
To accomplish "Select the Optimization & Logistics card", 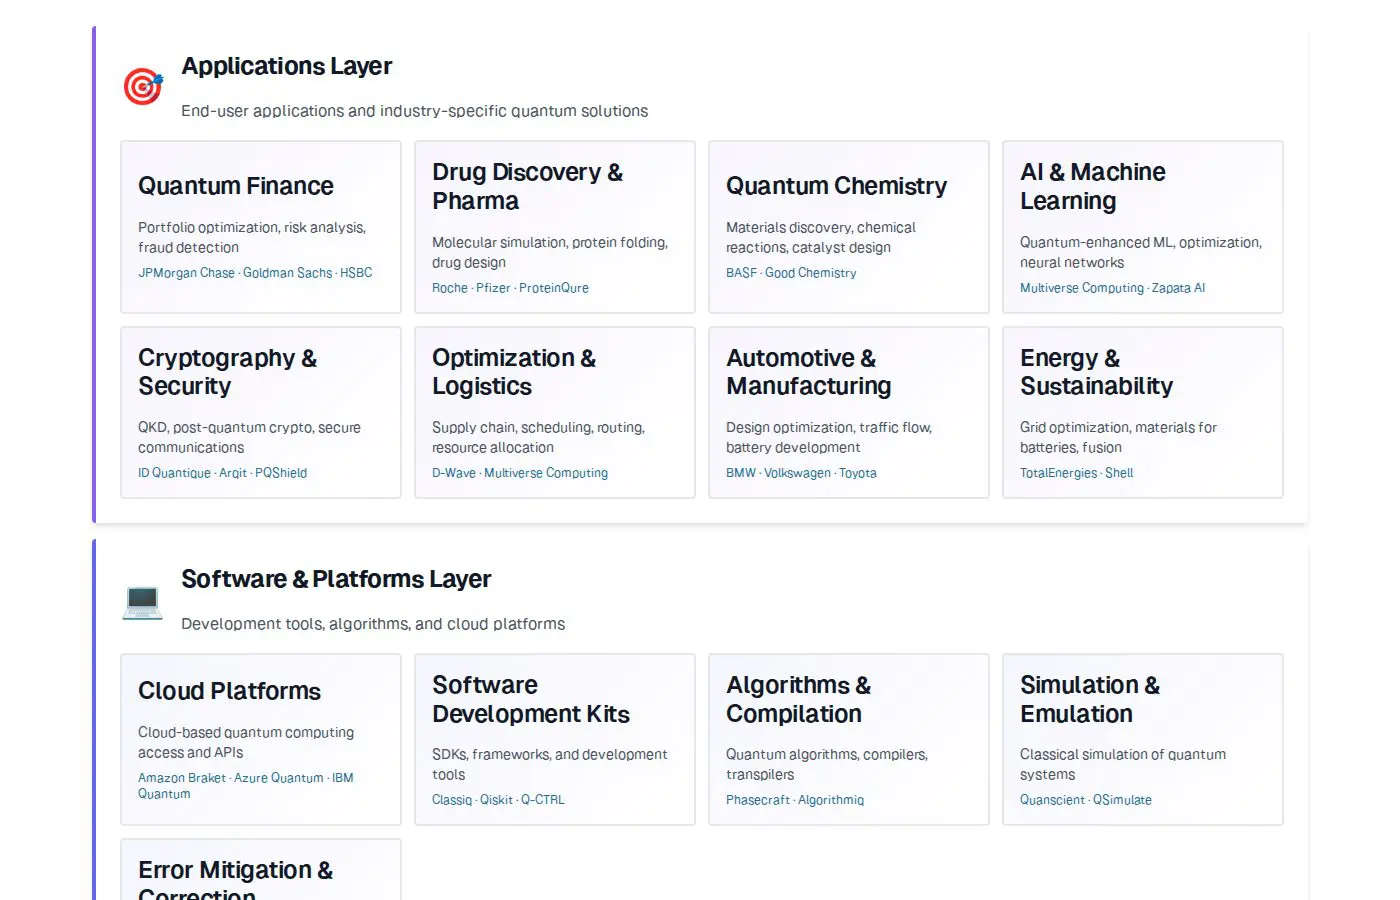I will pos(555,412).
